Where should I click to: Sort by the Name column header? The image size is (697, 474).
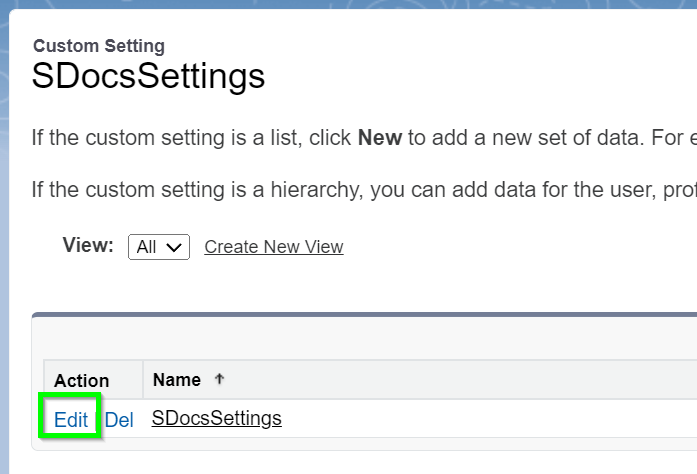click(x=177, y=380)
